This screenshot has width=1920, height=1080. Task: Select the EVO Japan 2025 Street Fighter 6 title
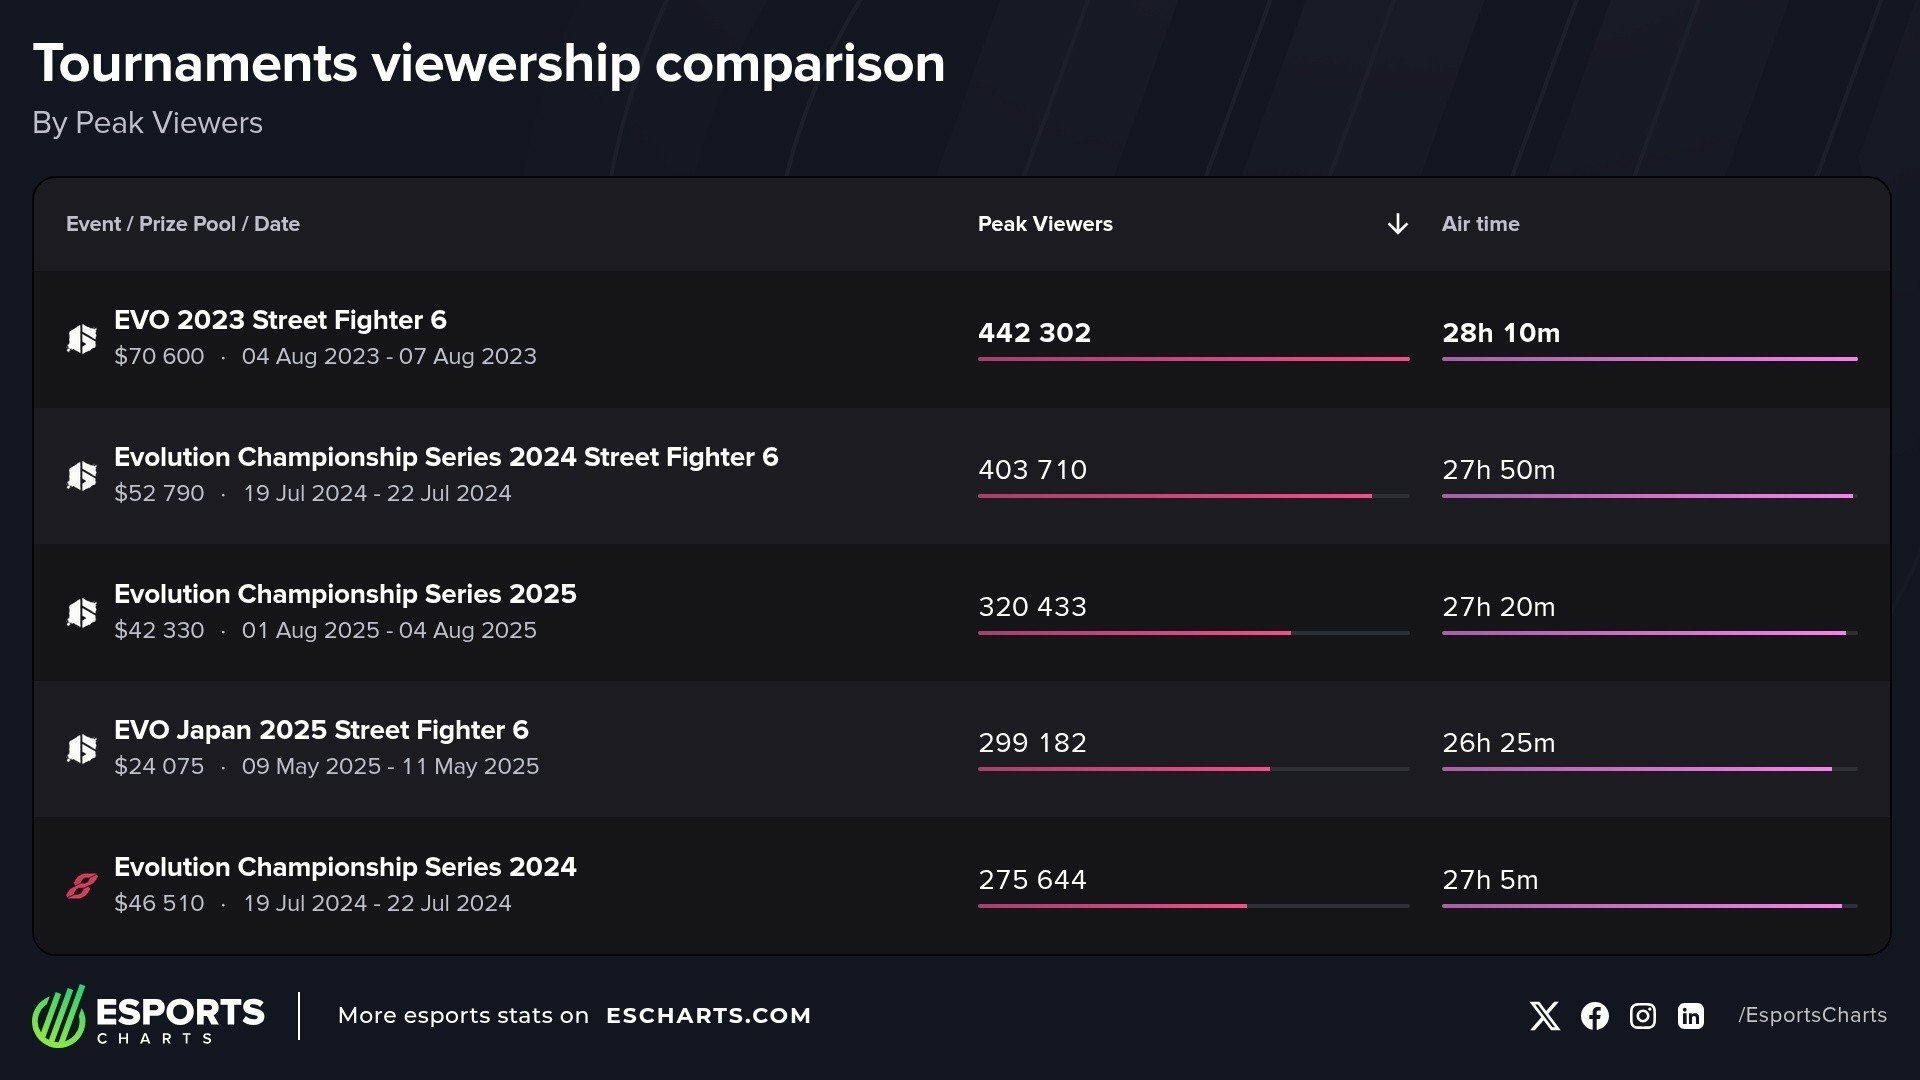[x=321, y=730]
